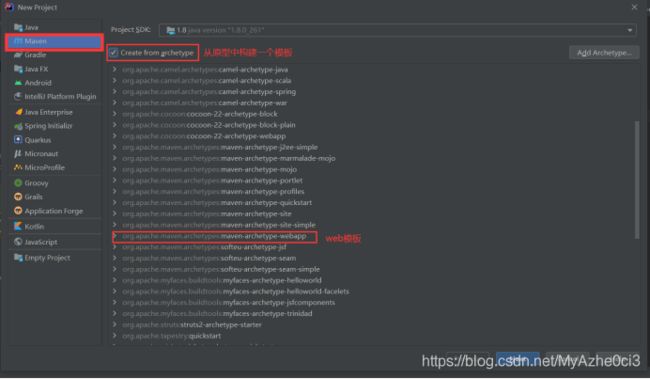Toggle Create from archetype checkbox
The height and width of the screenshot is (379, 650).
113,53
